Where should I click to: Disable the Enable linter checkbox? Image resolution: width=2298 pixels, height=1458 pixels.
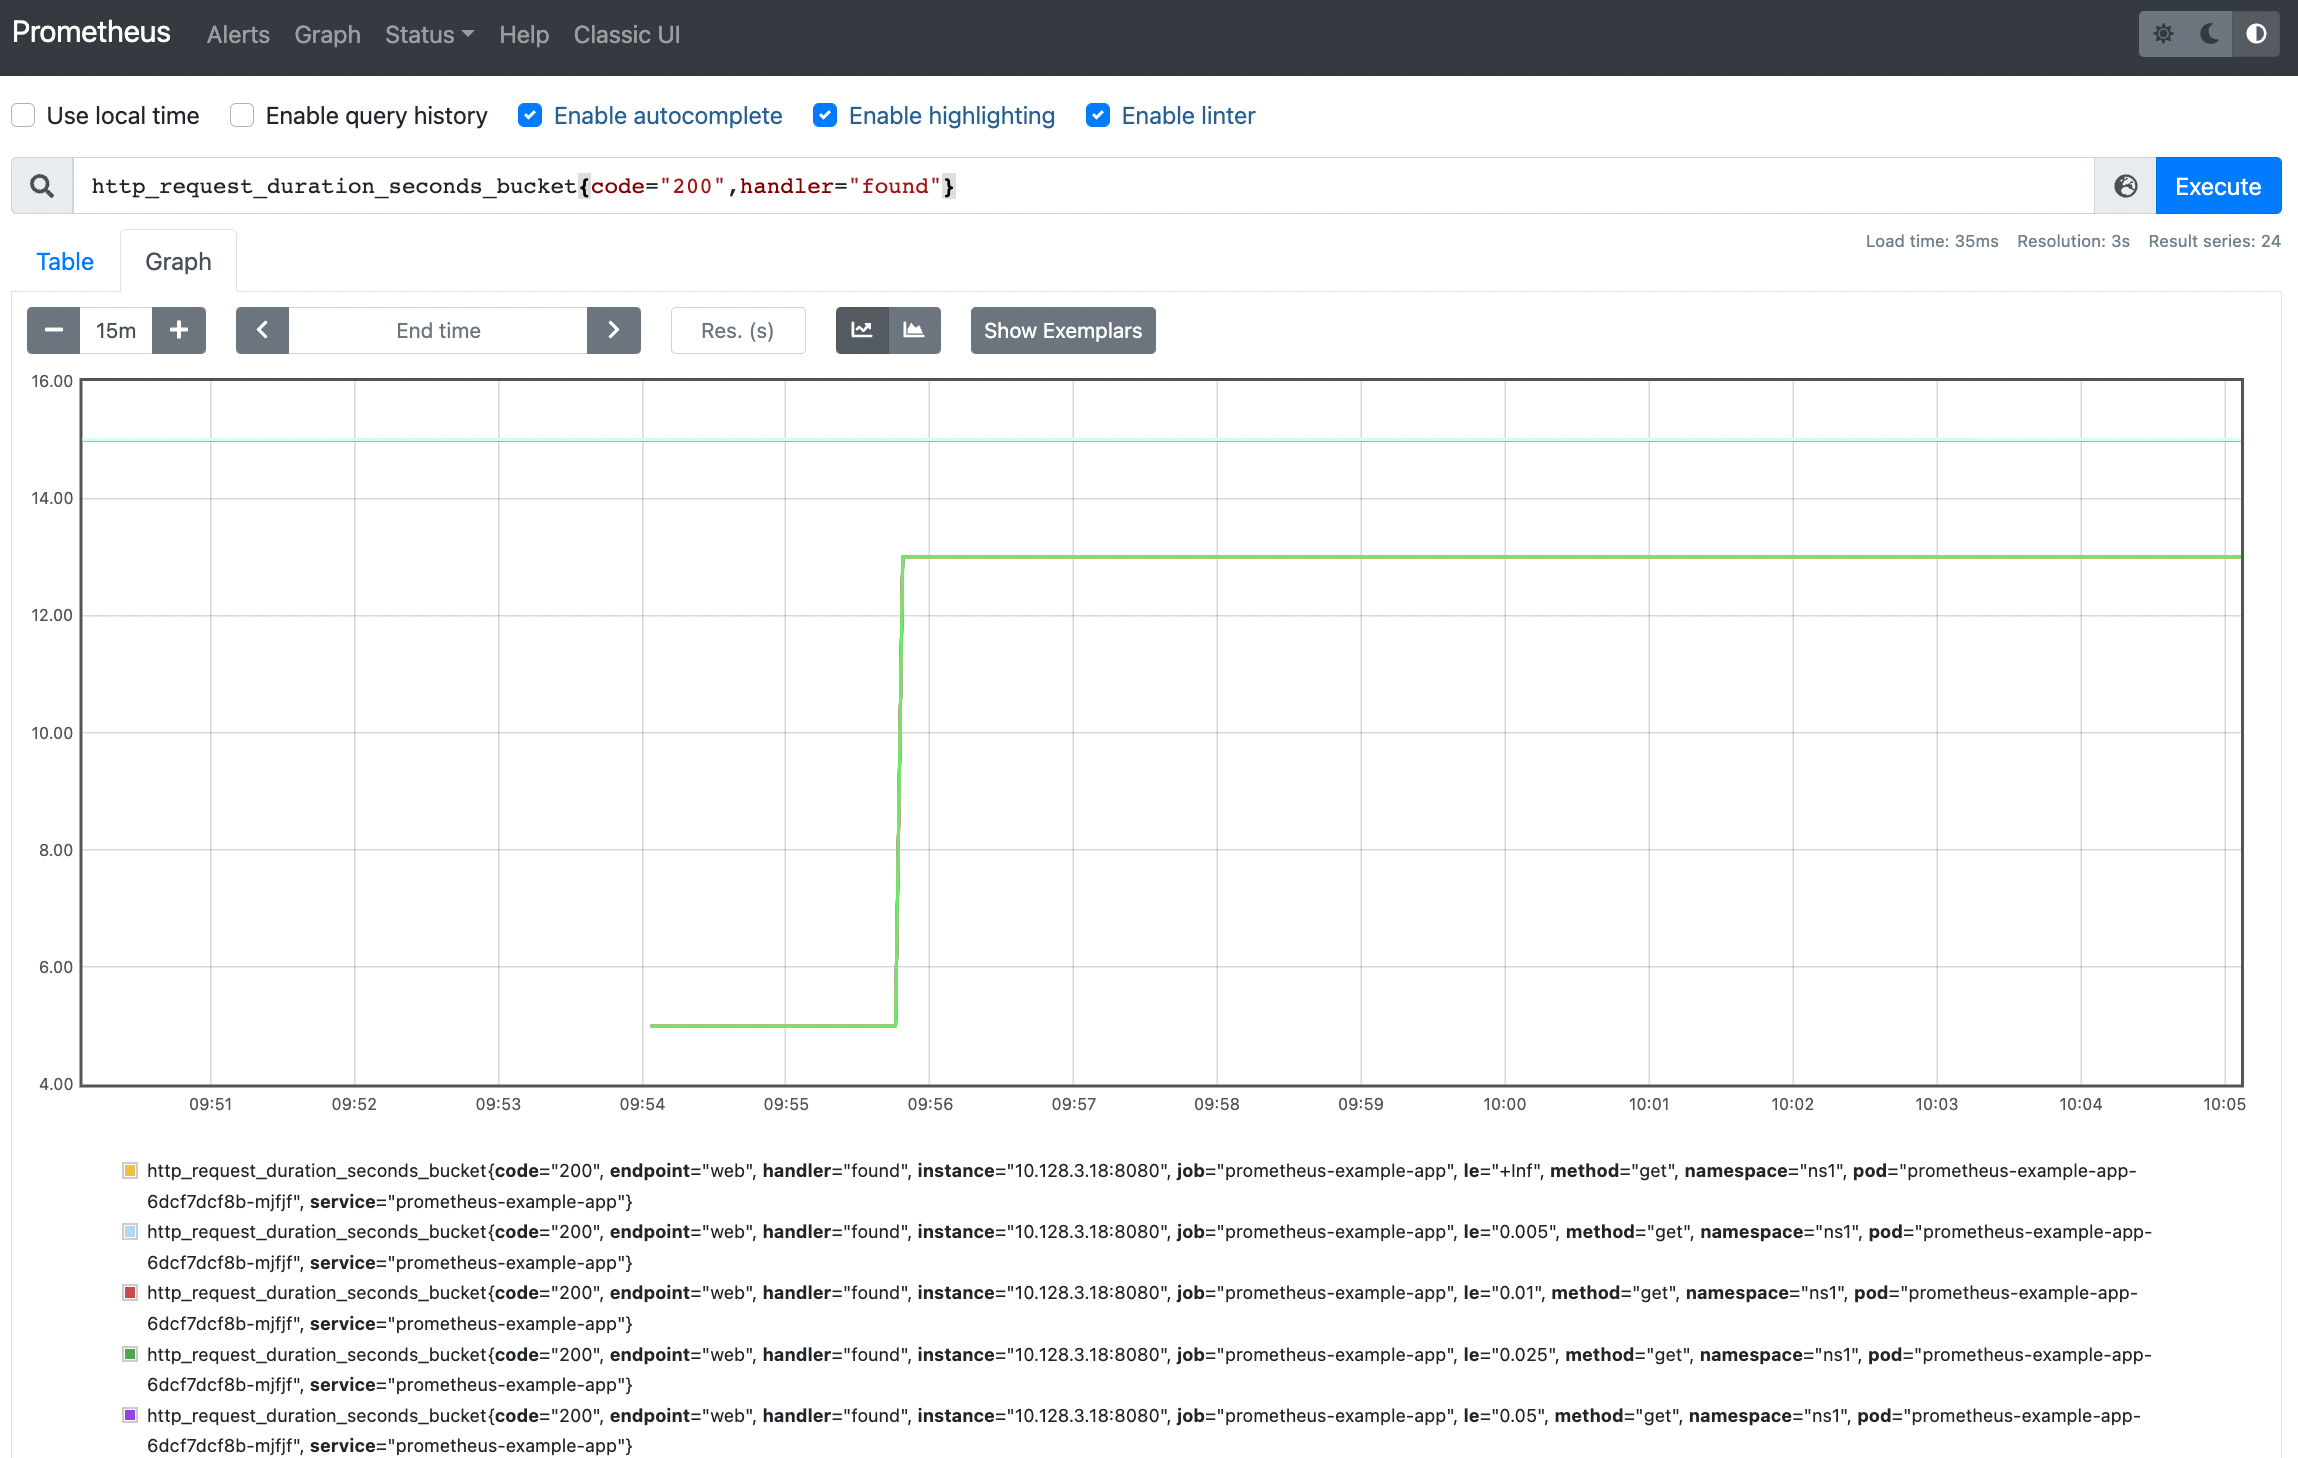tap(1098, 116)
